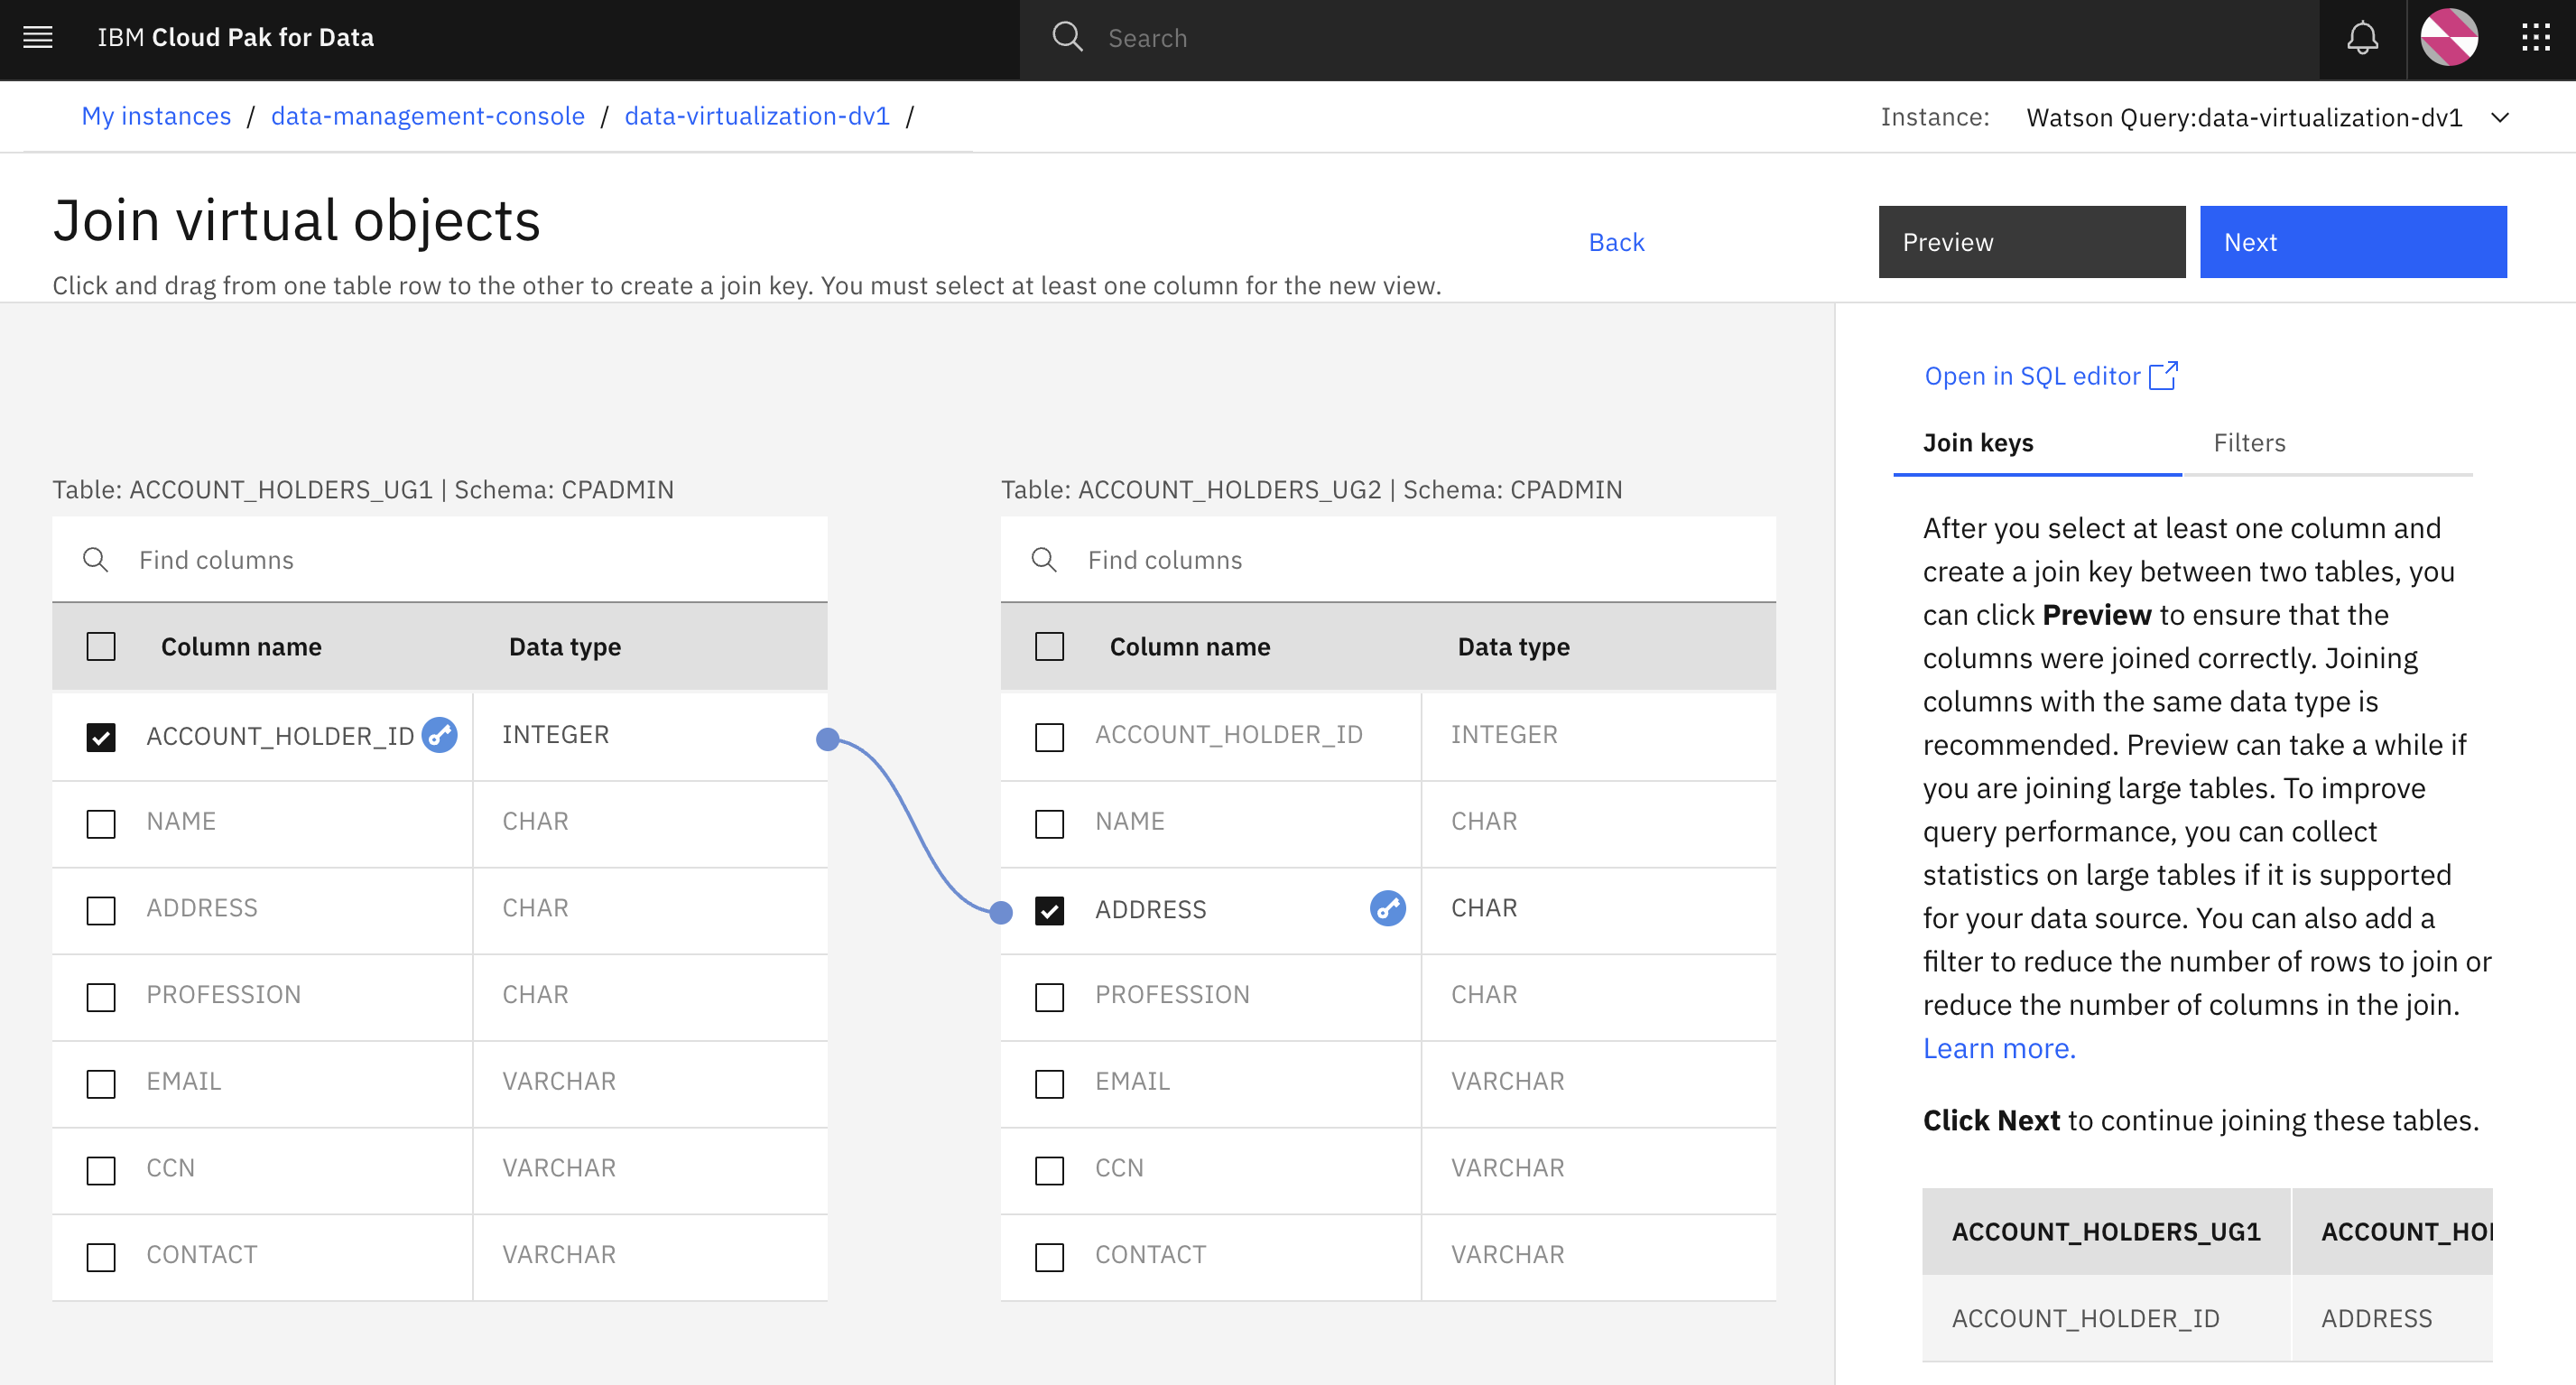Viewport: 2576px width, 1385px height.
Task: Uncheck ACCOUNT_HOLDER_ID in the UG1 table
Action: (x=101, y=736)
